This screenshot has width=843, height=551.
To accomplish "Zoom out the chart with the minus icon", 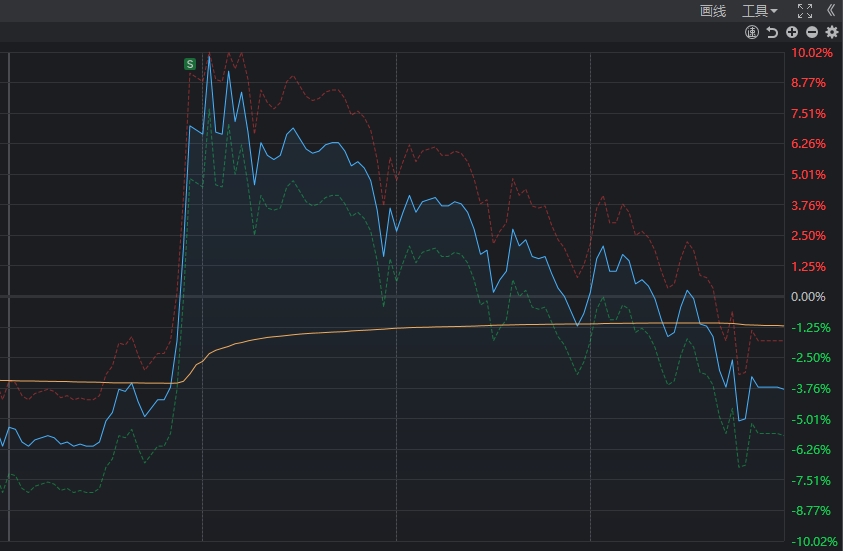I will (812, 32).
